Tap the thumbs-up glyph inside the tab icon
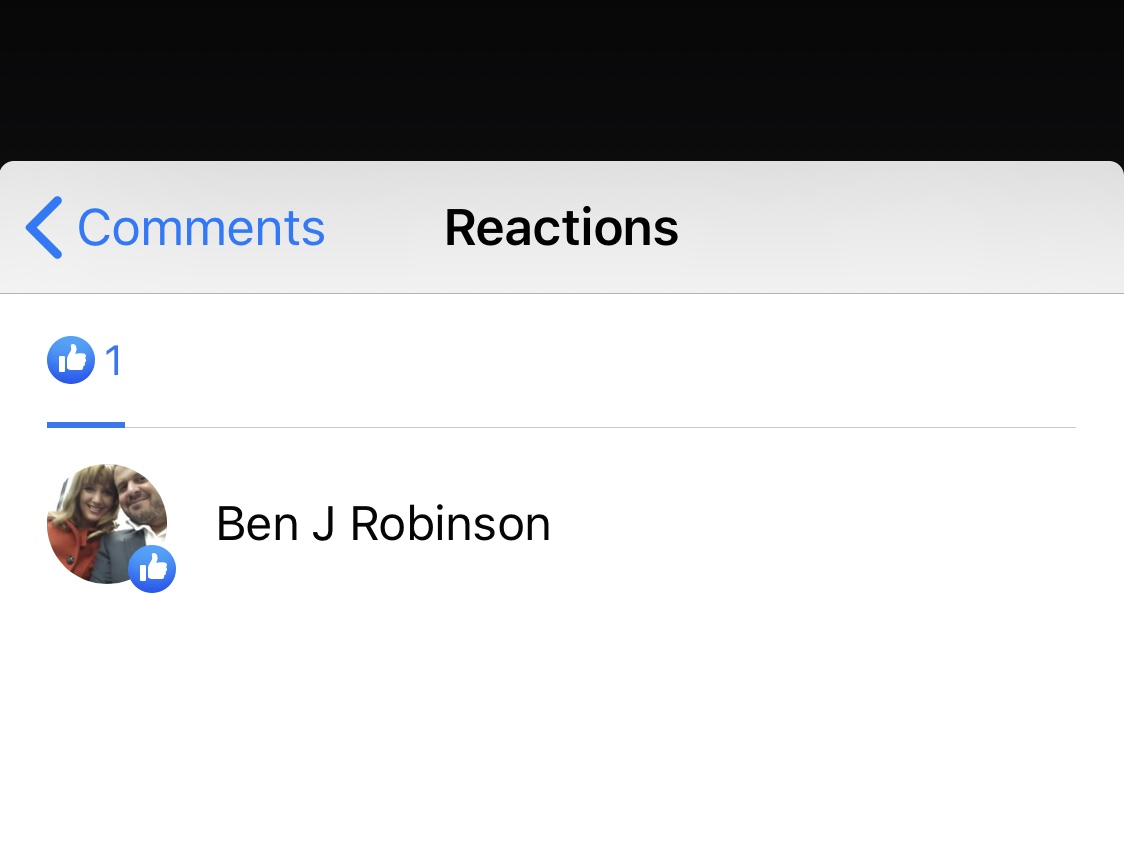 click(x=72, y=358)
